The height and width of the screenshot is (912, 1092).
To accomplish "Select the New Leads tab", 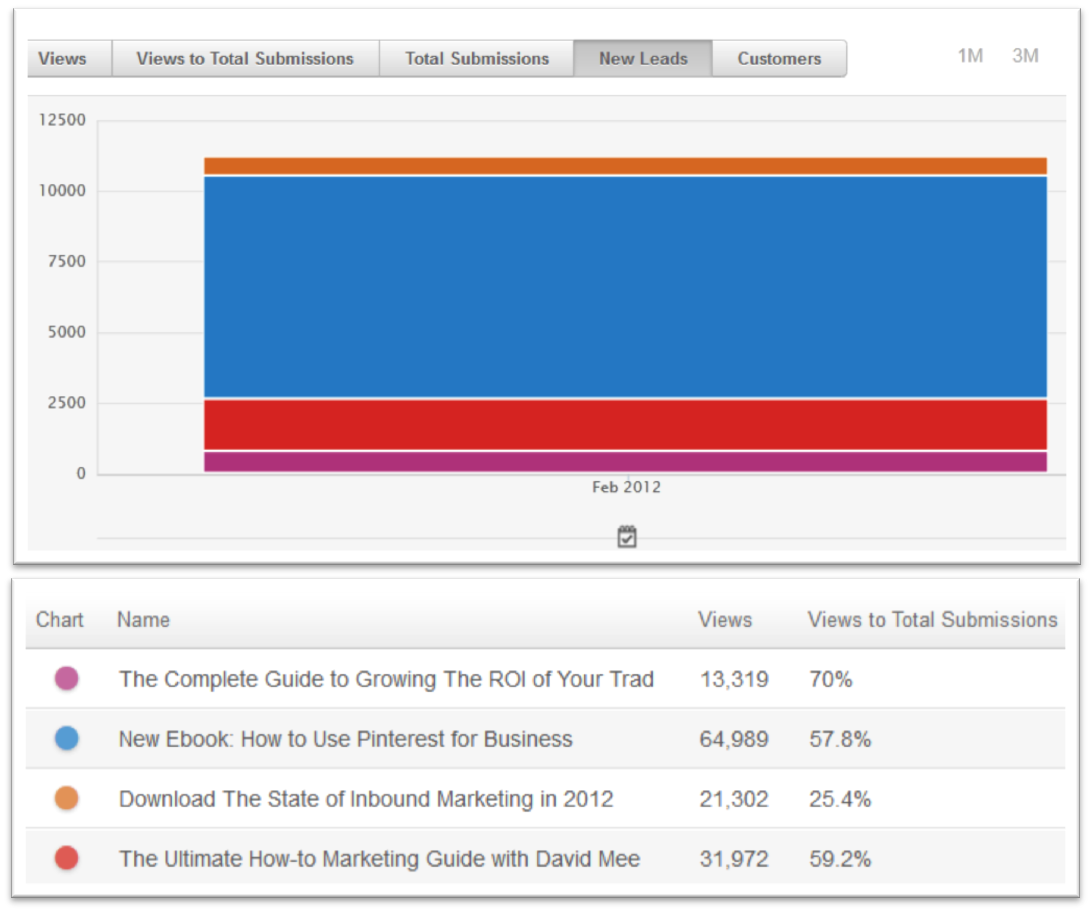I will point(643,59).
